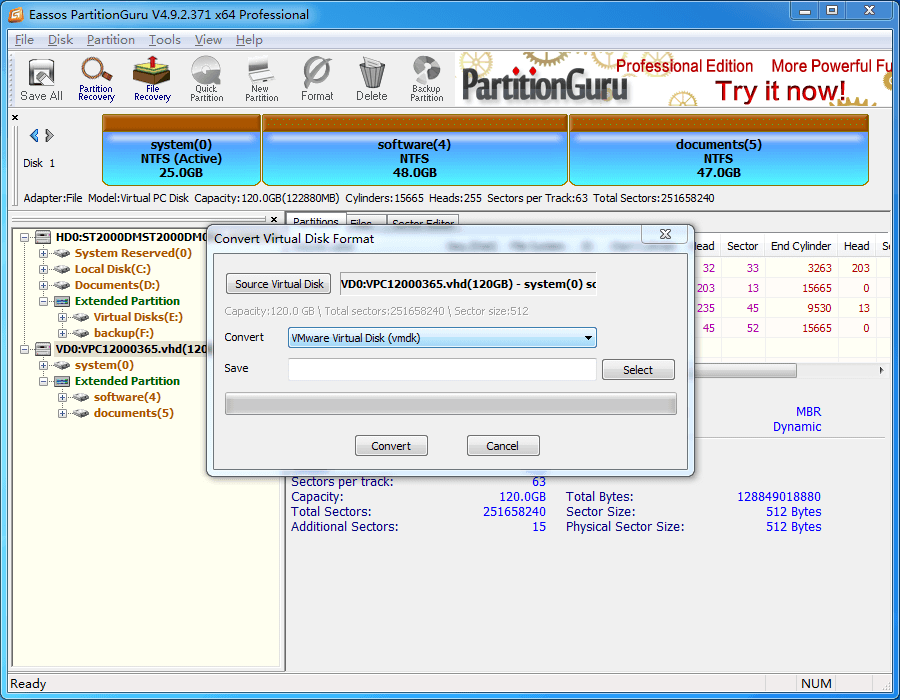Switch to the Partitions tab
The width and height of the screenshot is (900, 700).
[316, 221]
